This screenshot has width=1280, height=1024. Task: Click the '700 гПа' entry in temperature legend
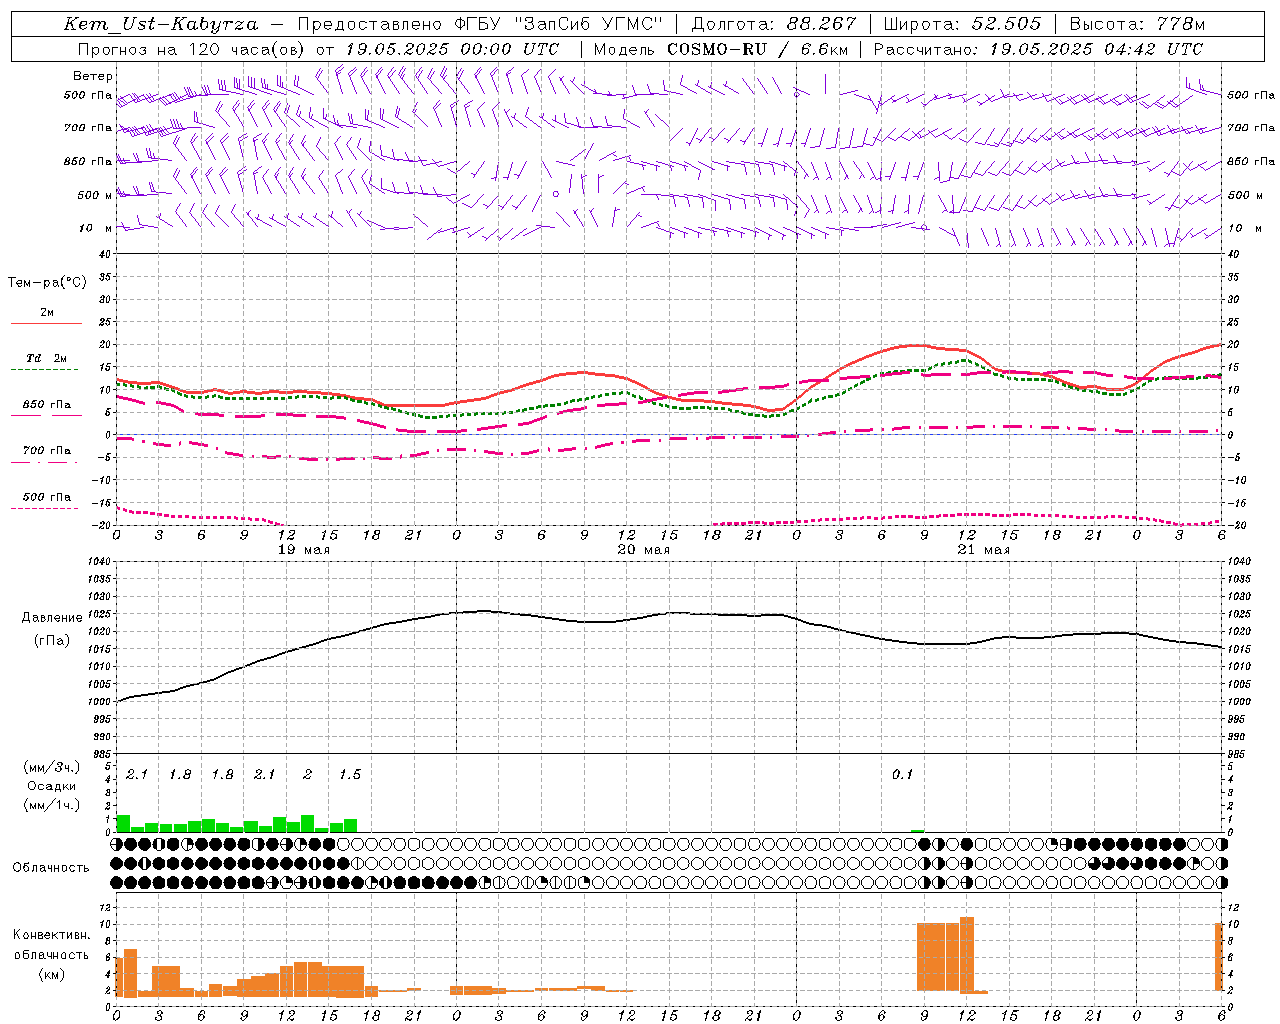pos(47,451)
